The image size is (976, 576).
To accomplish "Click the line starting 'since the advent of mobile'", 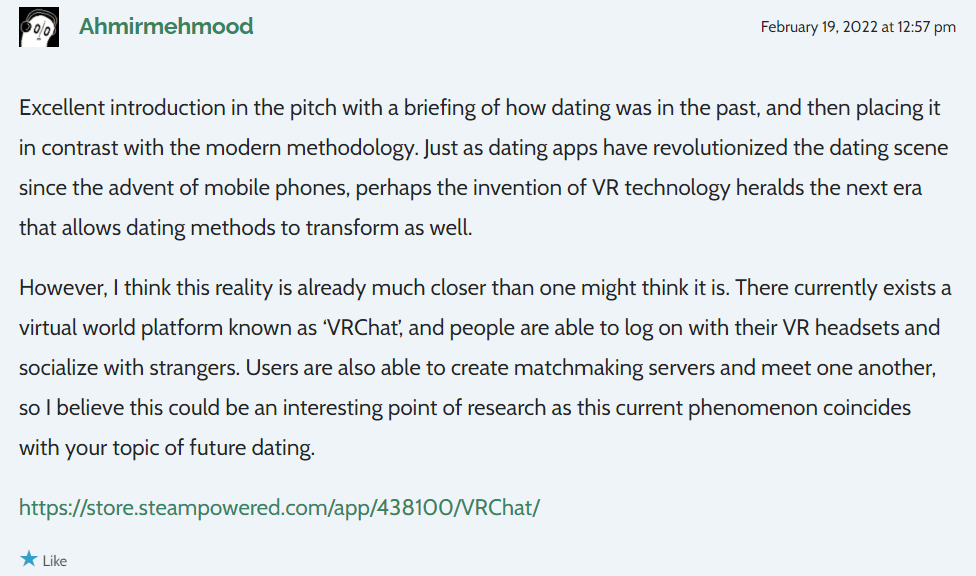I will point(471,188).
